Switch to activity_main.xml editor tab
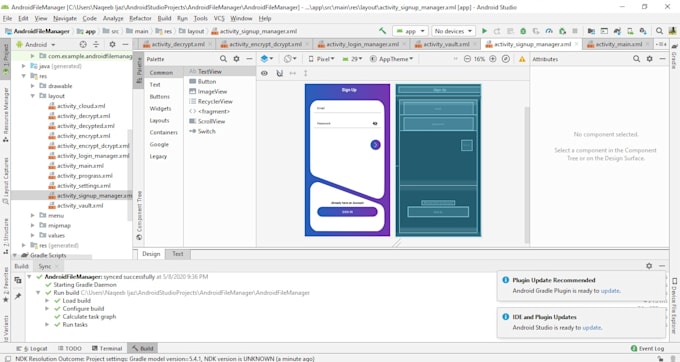 pos(618,44)
